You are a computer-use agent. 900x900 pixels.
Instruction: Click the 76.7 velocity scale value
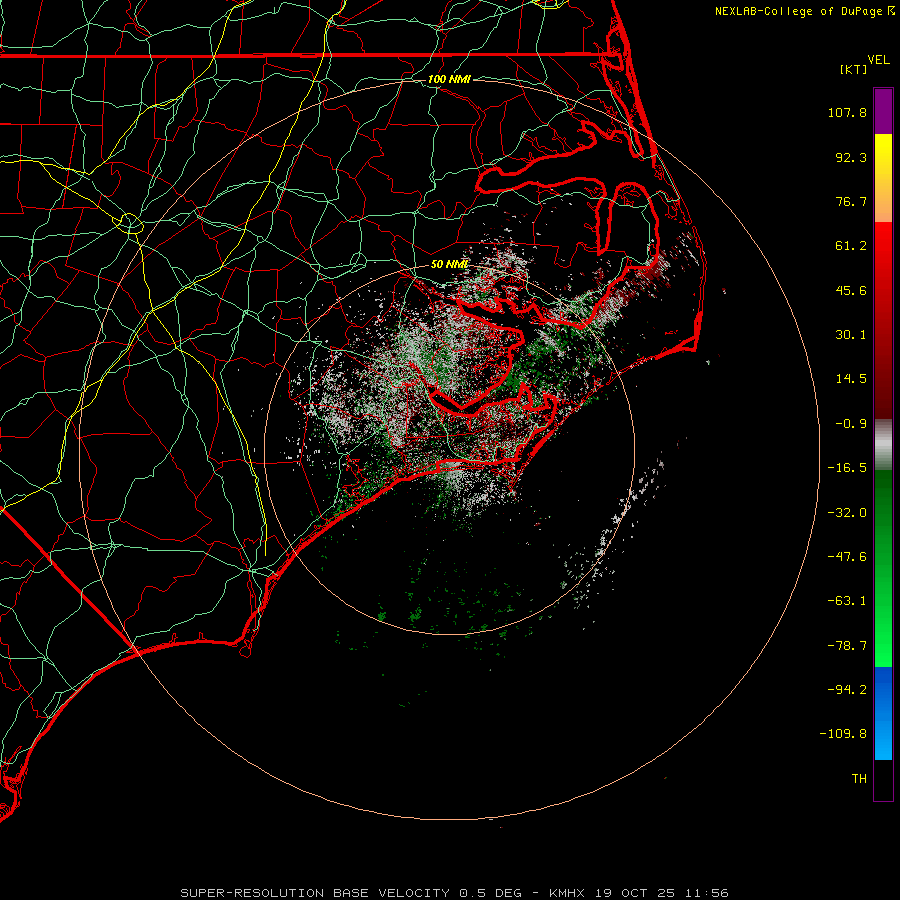[851, 201]
